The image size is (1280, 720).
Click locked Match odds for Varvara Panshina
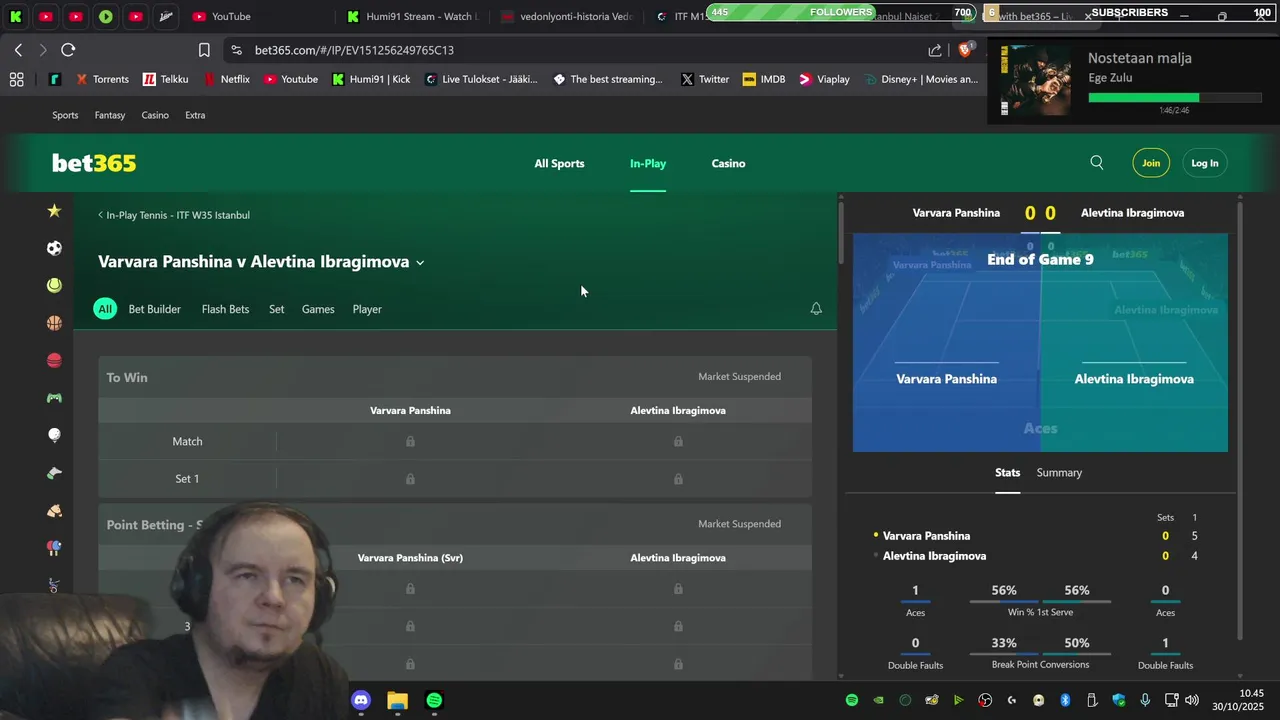(x=410, y=441)
